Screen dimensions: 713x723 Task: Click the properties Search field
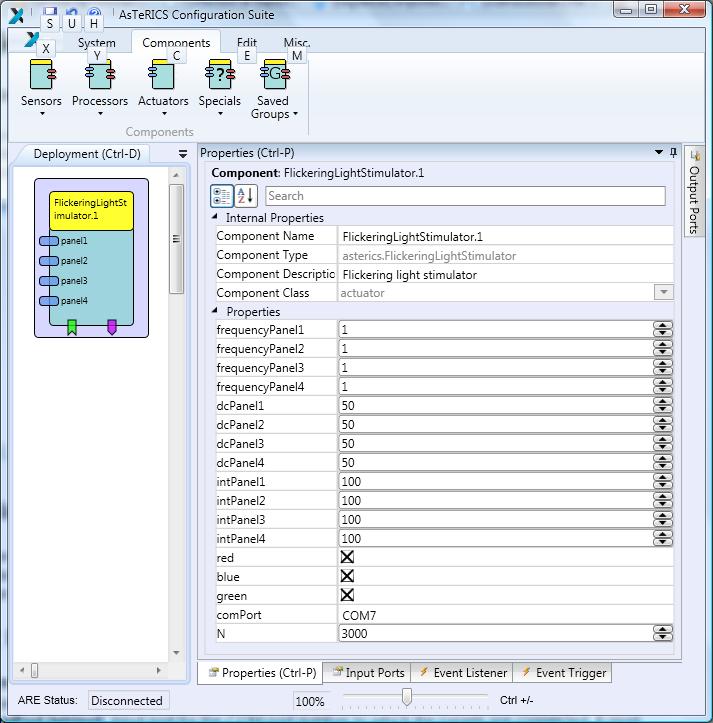coord(465,196)
